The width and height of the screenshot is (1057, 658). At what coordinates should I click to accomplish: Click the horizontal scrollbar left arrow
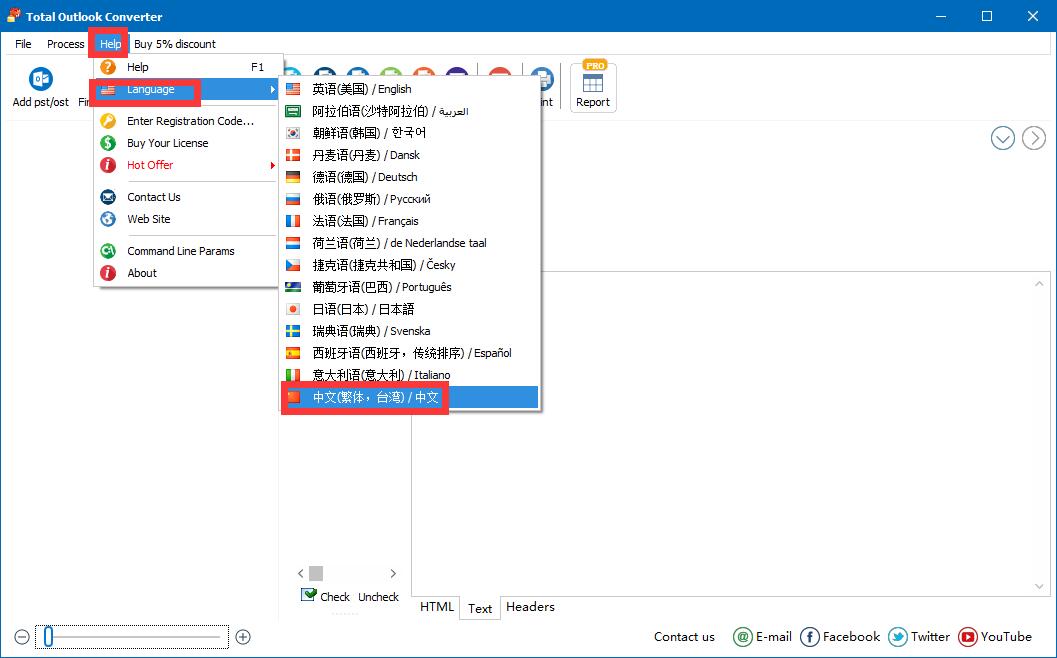click(x=301, y=574)
